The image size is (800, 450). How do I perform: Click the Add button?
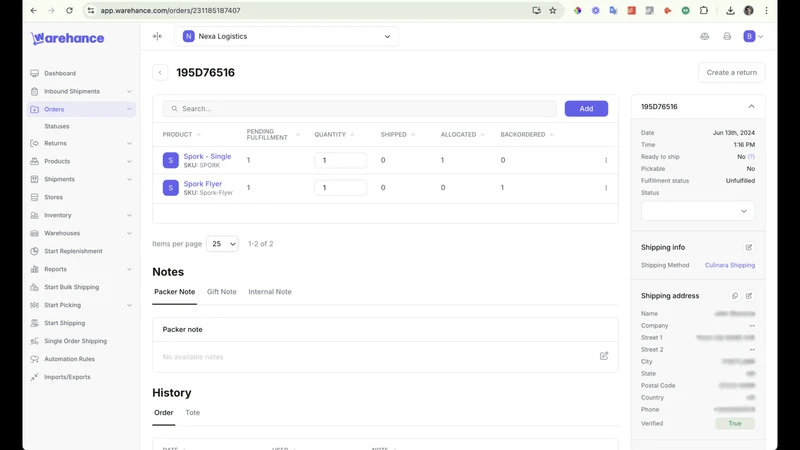point(586,109)
